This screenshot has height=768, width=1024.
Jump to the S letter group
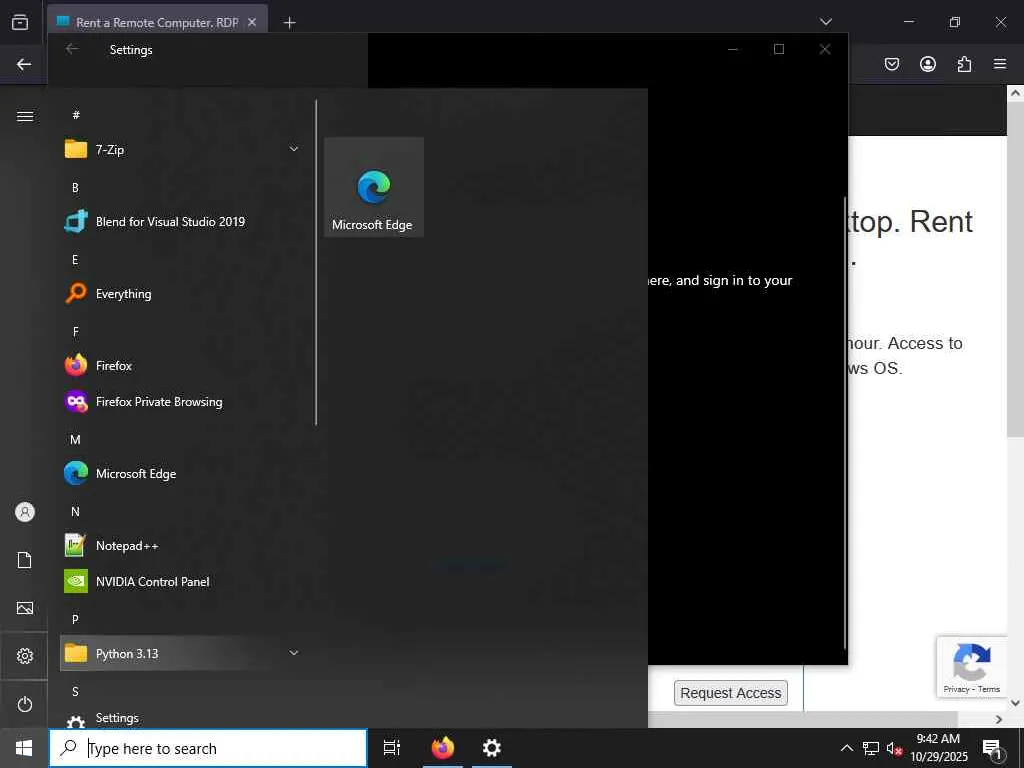point(75,692)
